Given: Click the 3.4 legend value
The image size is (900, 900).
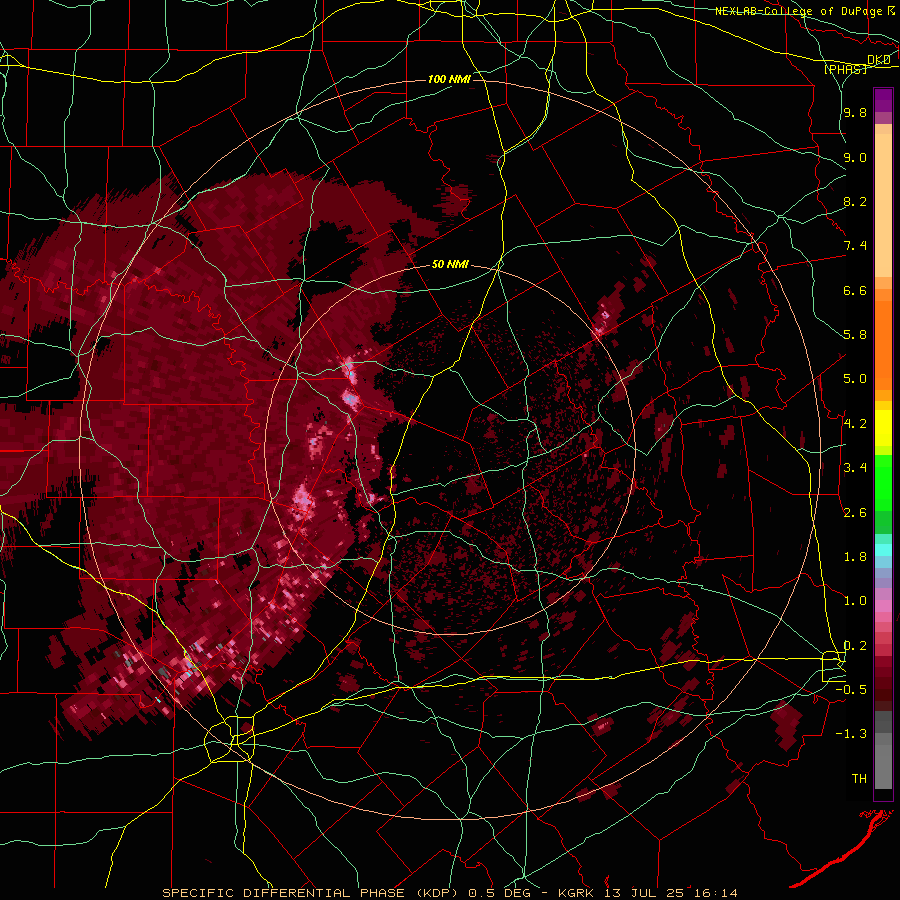Looking at the screenshot, I should tap(855, 468).
